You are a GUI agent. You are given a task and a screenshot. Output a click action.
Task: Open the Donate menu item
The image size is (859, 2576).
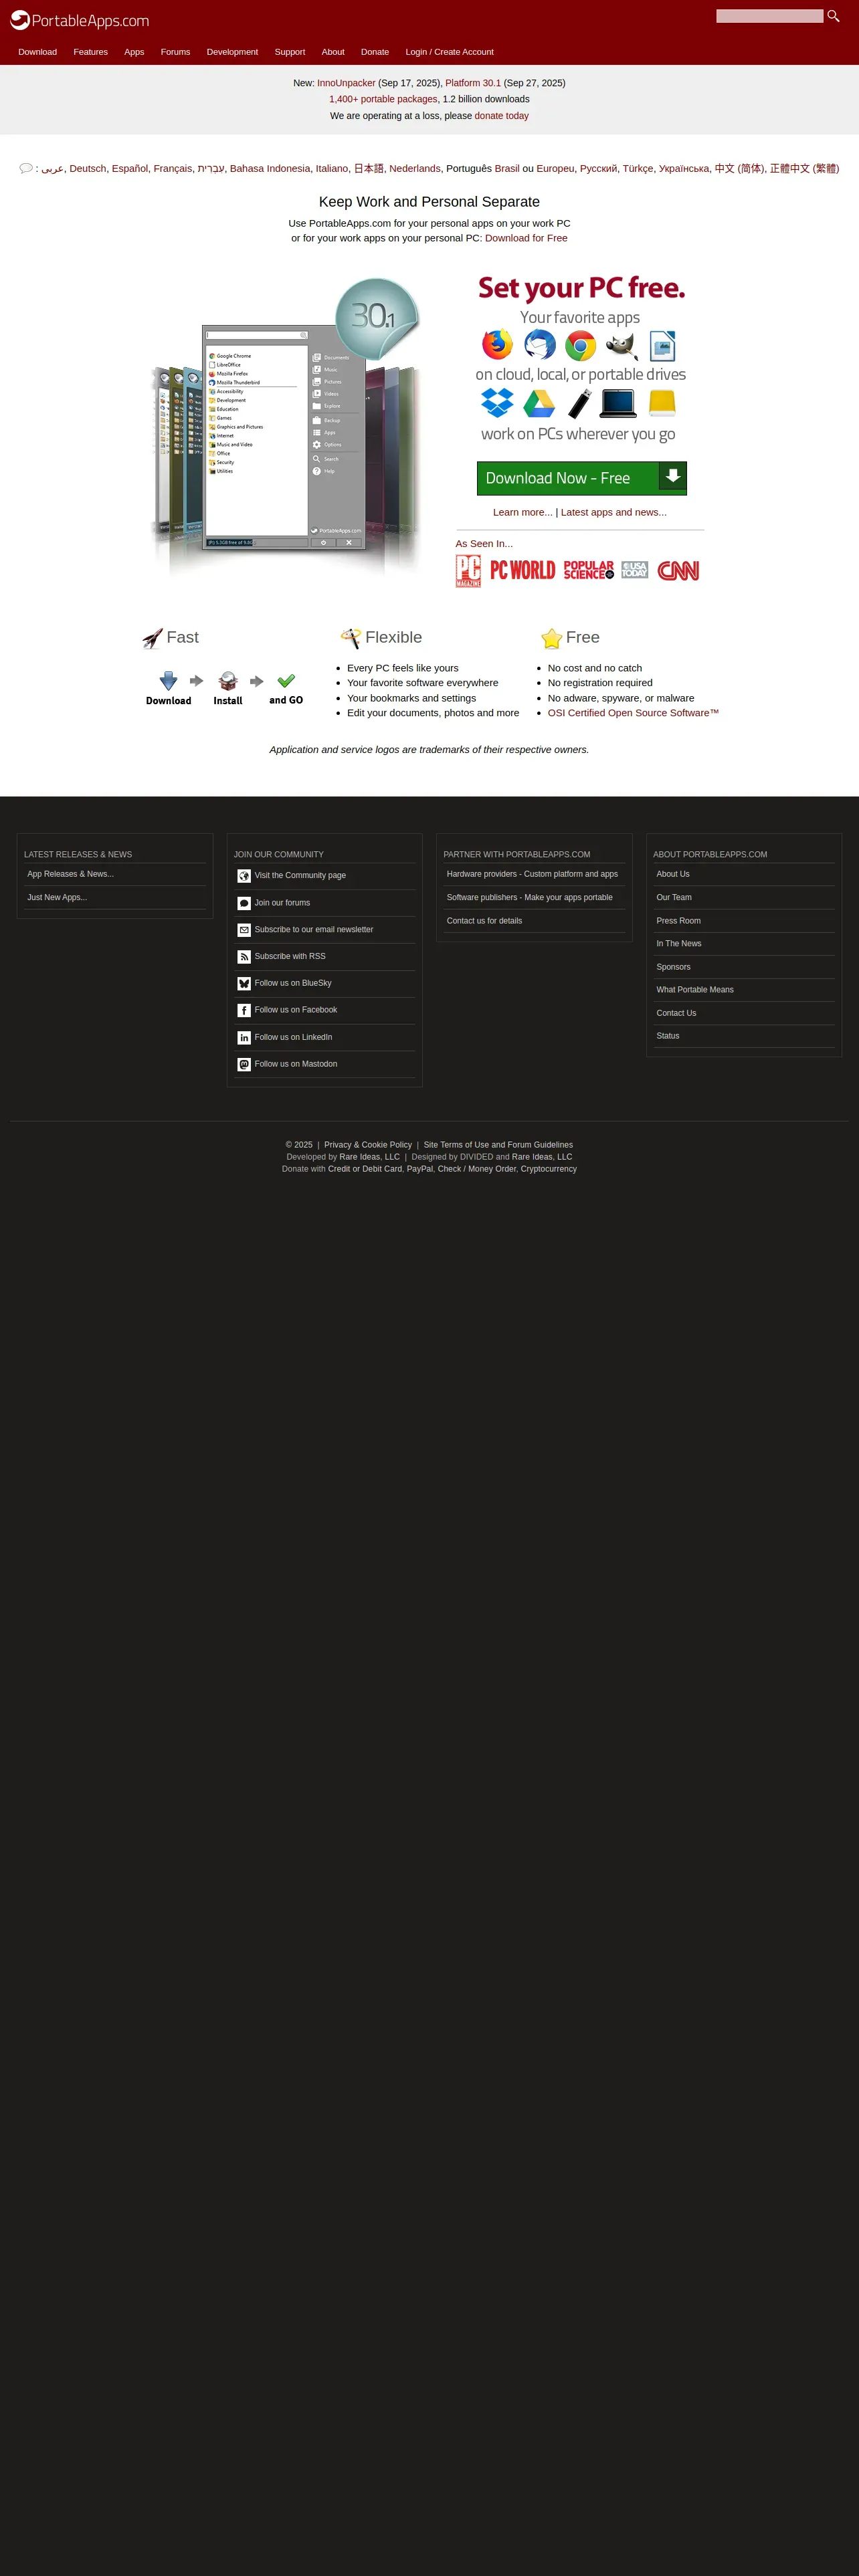pos(375,52)
